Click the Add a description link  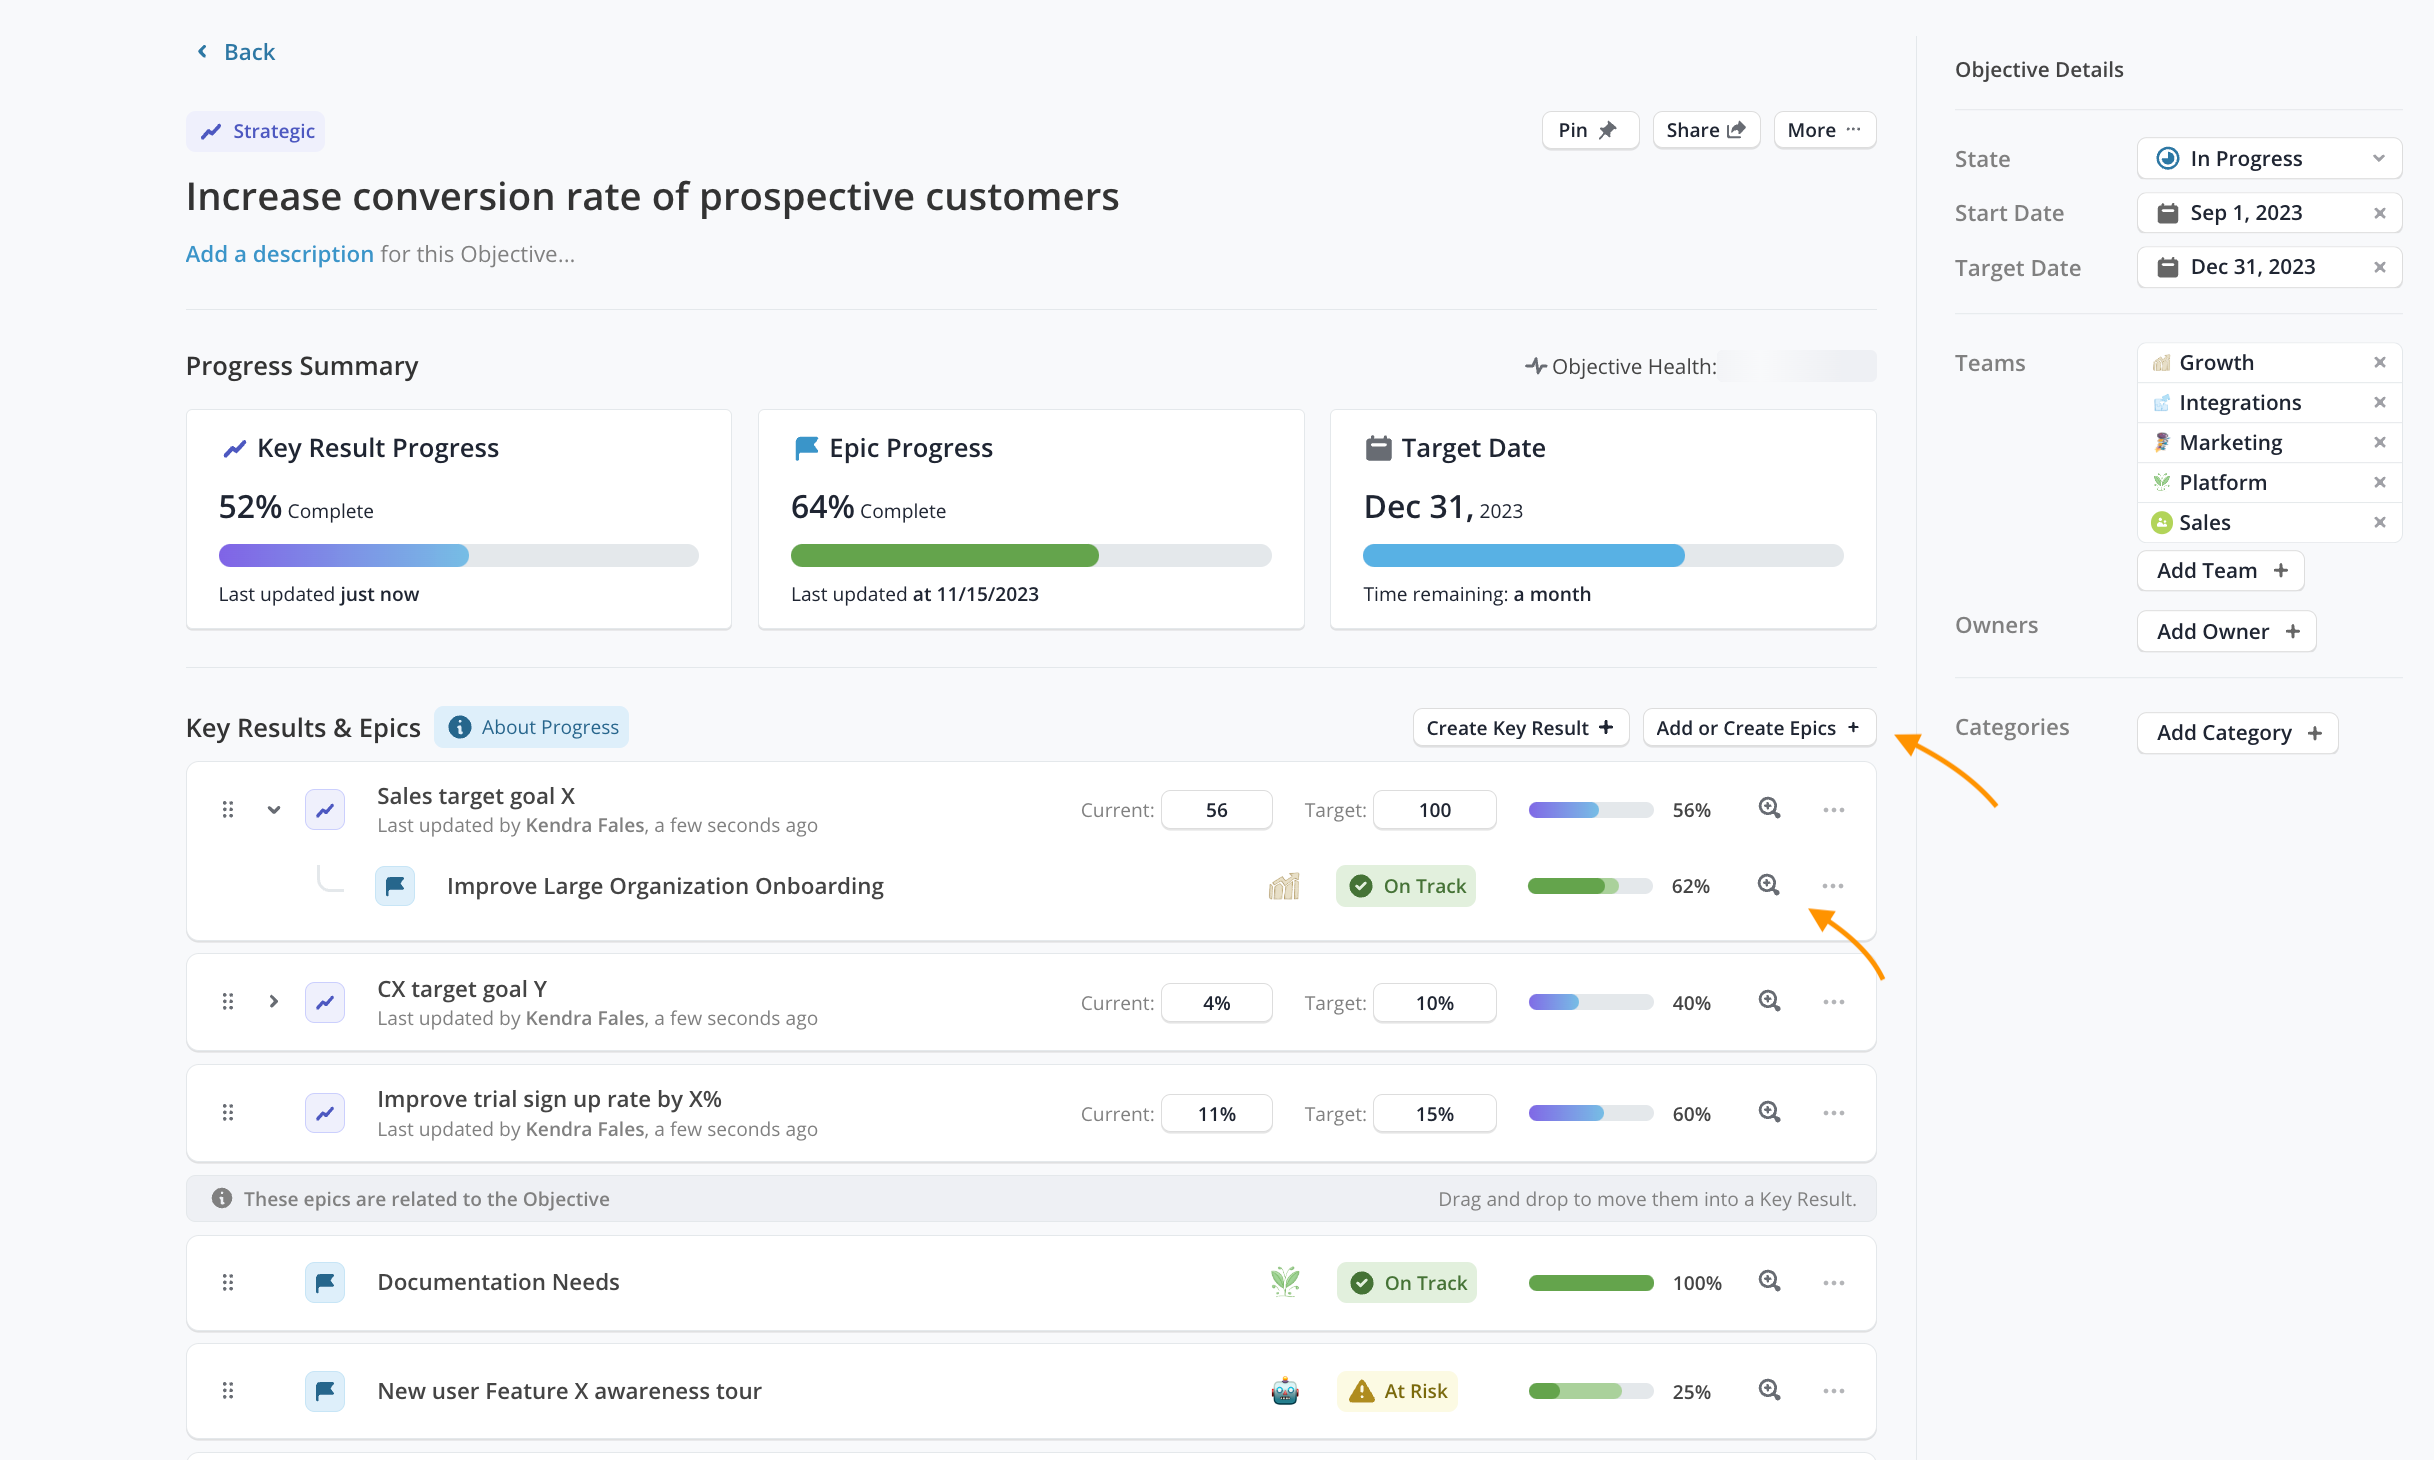click(279, 254)
